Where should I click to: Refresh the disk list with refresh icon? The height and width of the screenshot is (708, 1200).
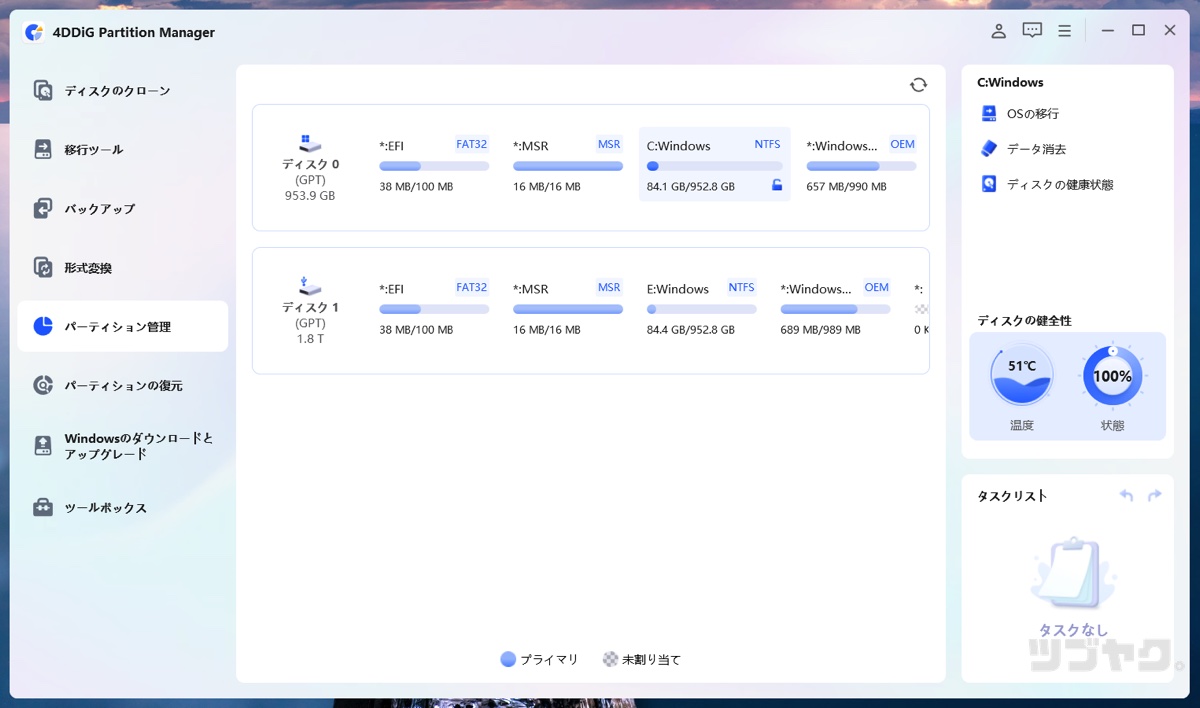pos(918,85)
